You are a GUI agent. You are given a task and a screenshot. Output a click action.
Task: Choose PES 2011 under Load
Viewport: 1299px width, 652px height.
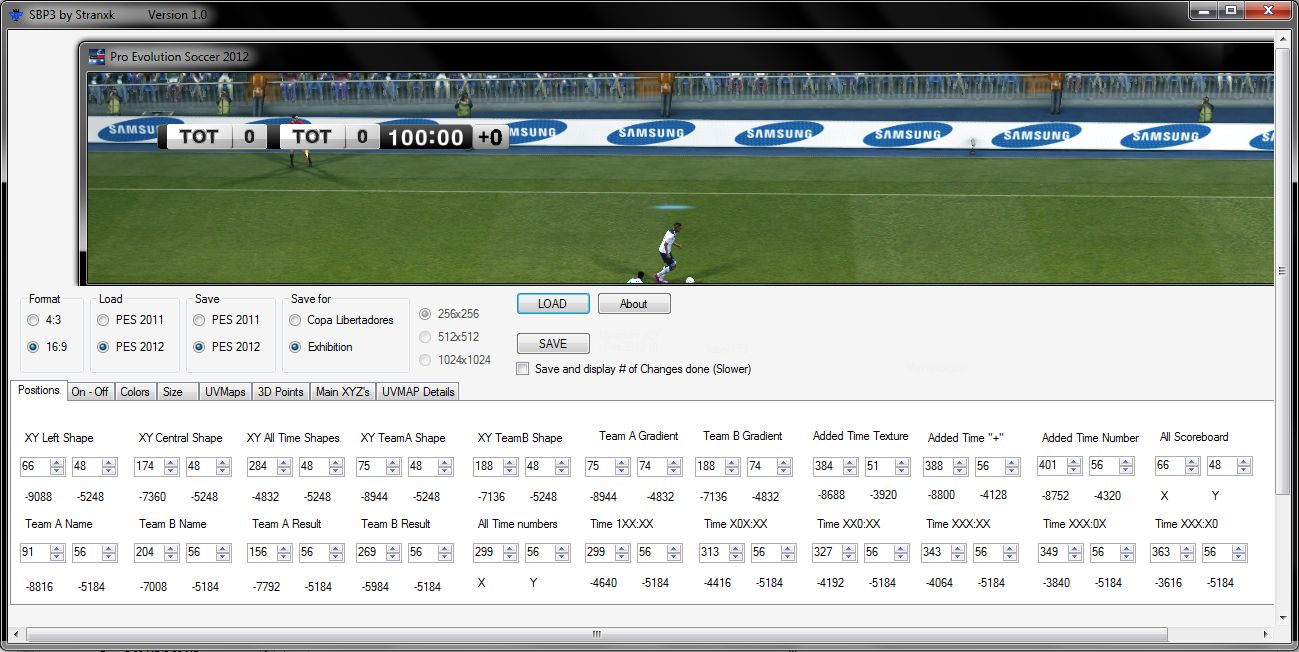tap(104, 320)
